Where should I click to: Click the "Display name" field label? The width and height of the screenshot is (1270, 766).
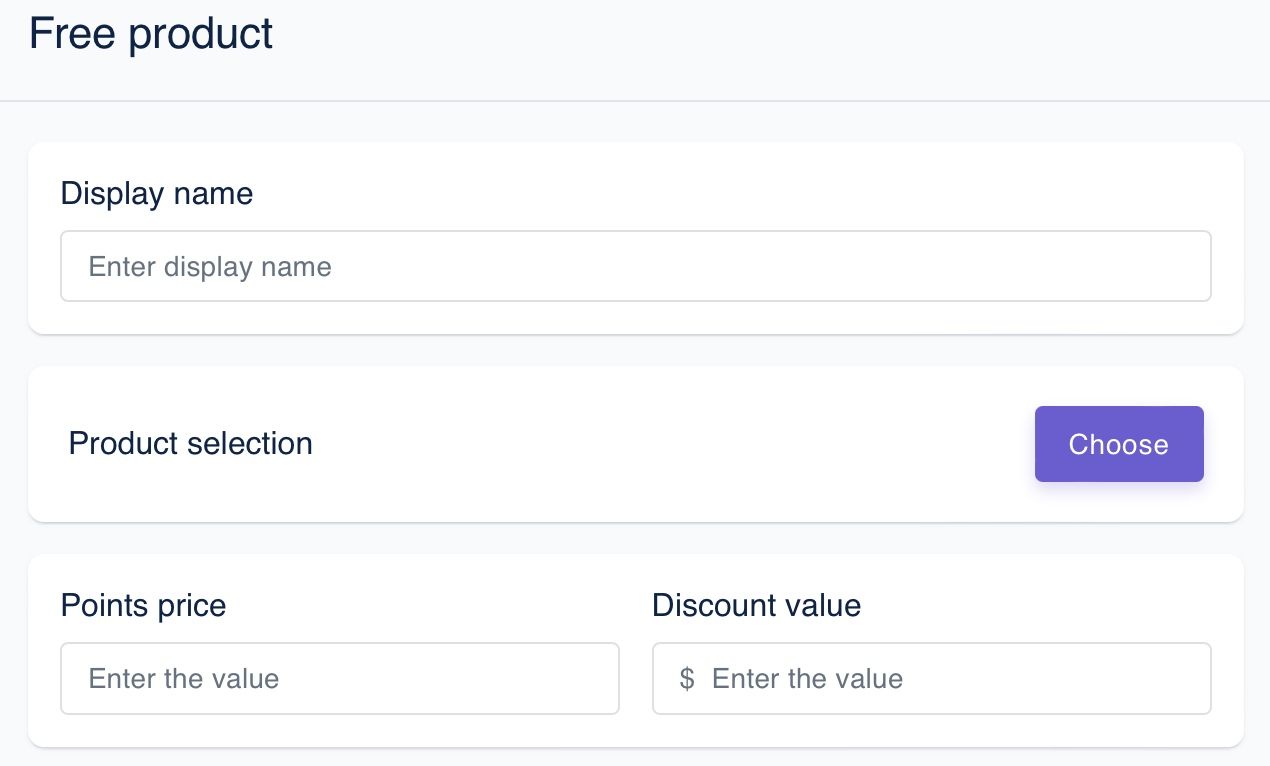[x=157, y=193]
